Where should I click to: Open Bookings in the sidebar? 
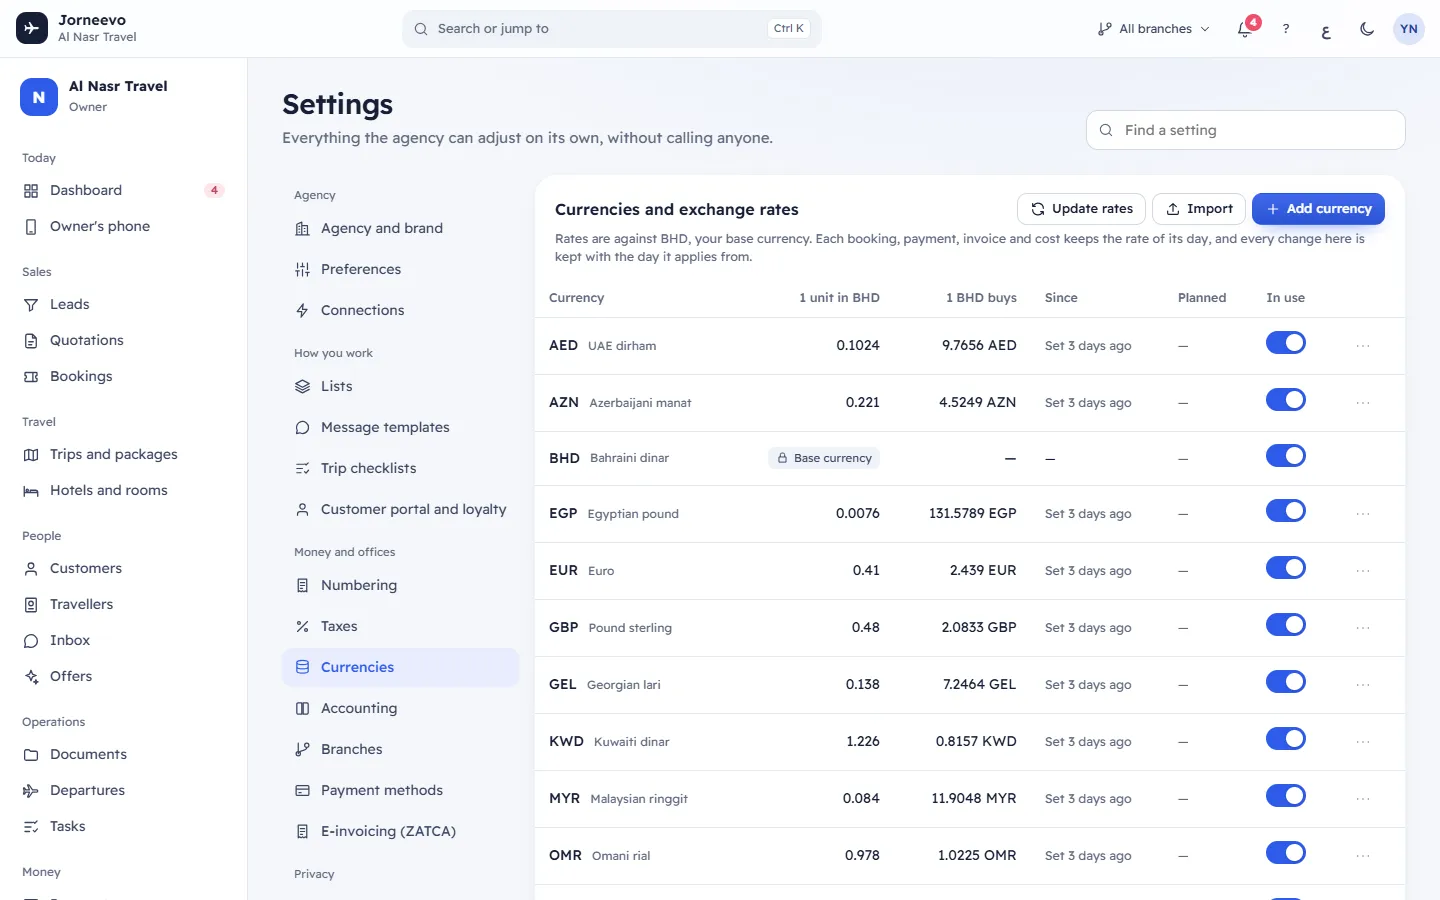[123, 376]
